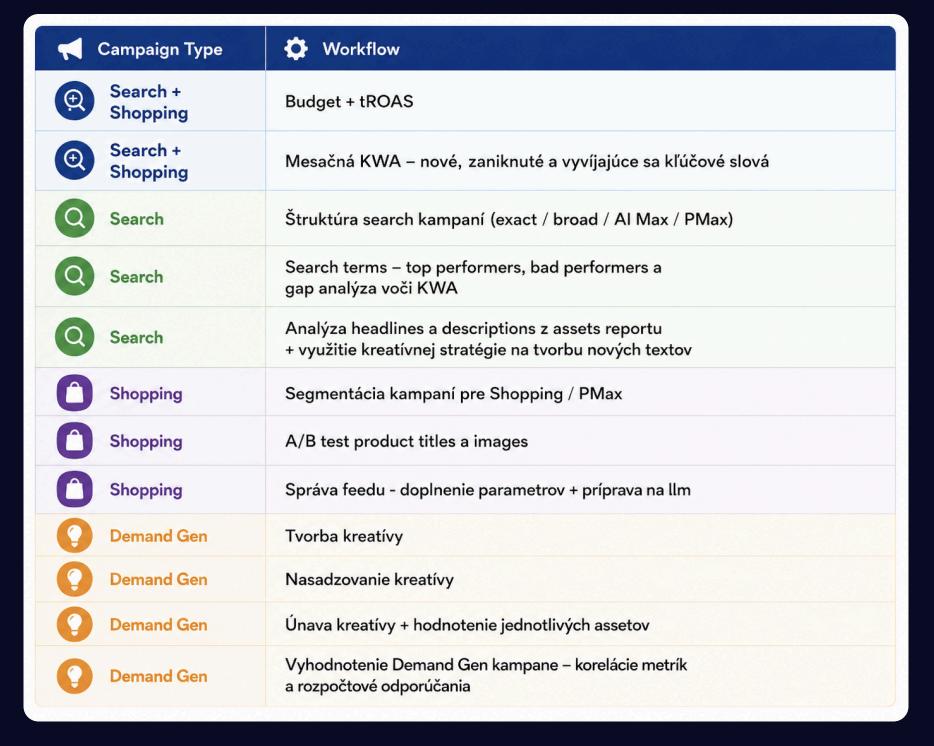Click green search icon in Analýza headlines row
The height and width of the screenshot is (746, 934).
point(74,337)
